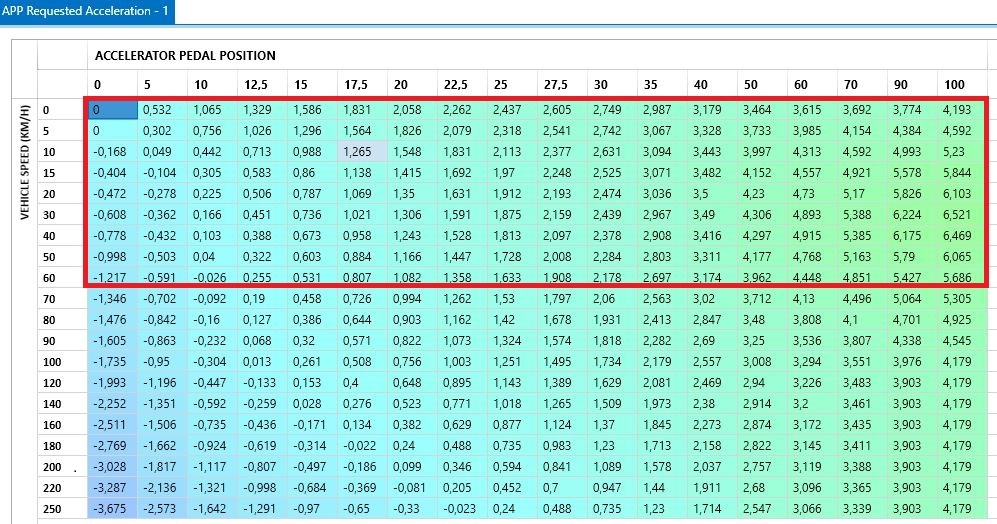Select highlighted cell 0 at speed 0, pedal 0
The image size is (997, 524).
[113, 110]
